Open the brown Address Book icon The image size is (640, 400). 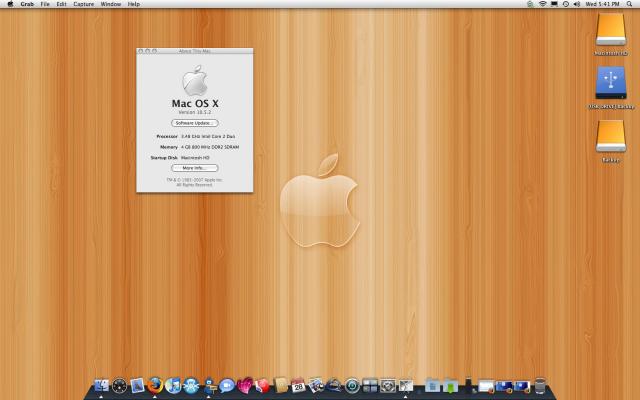[x=280, y=385]
